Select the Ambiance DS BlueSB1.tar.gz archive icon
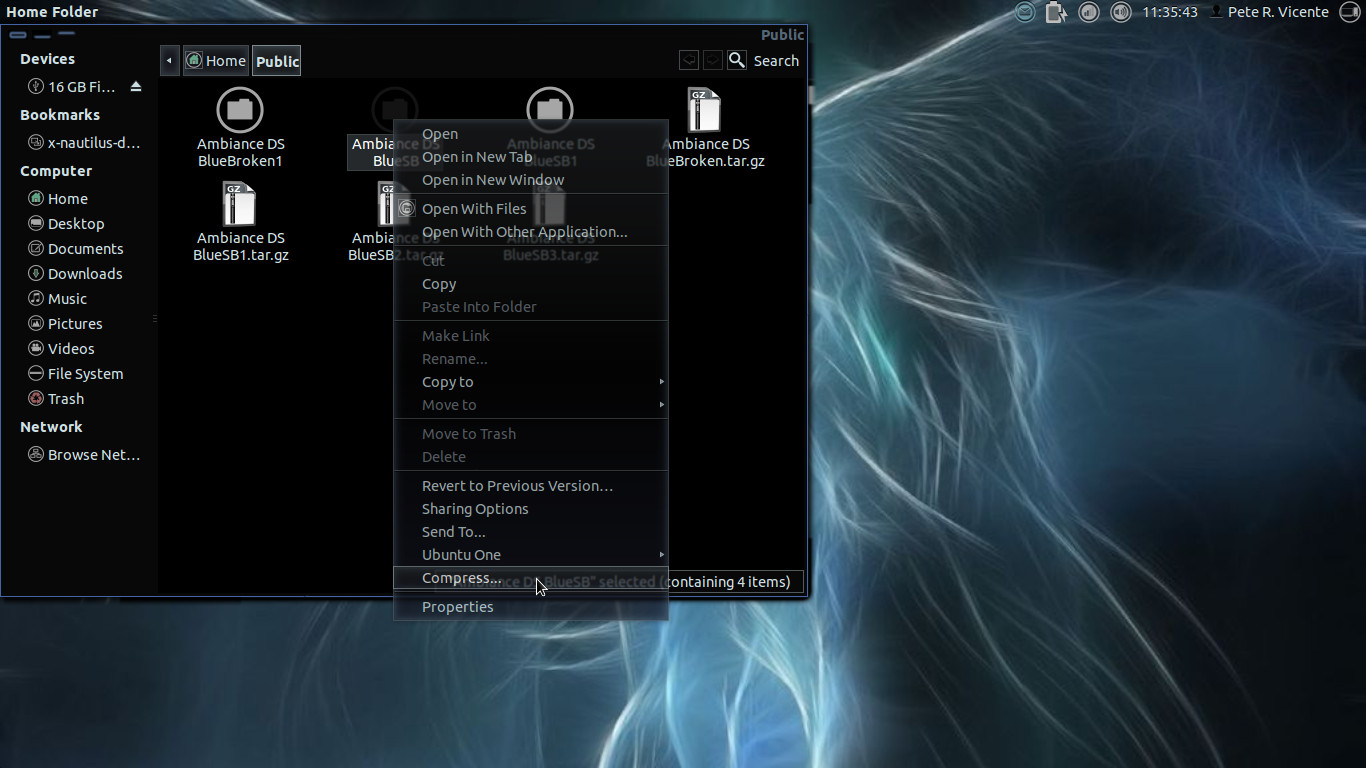The image size is (1366, 768). pyautogui.click(x=239, y=204)
